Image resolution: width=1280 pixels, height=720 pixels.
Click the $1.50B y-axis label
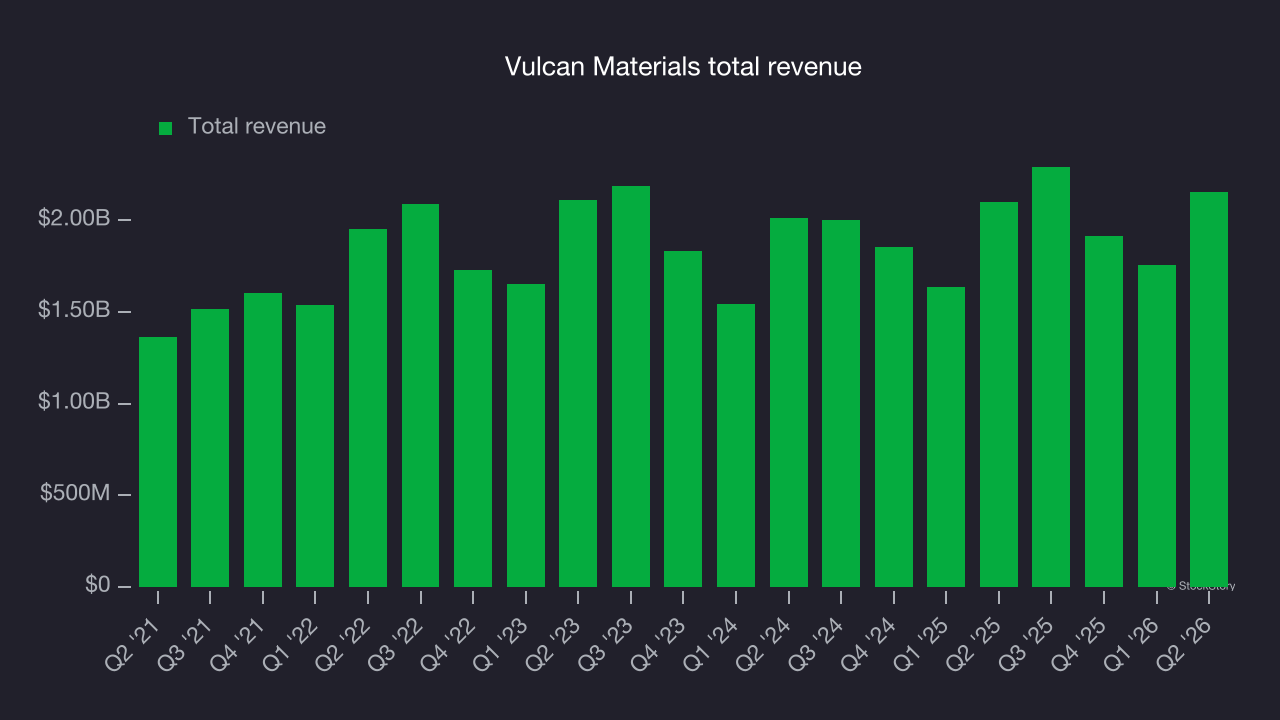[74, 311]
